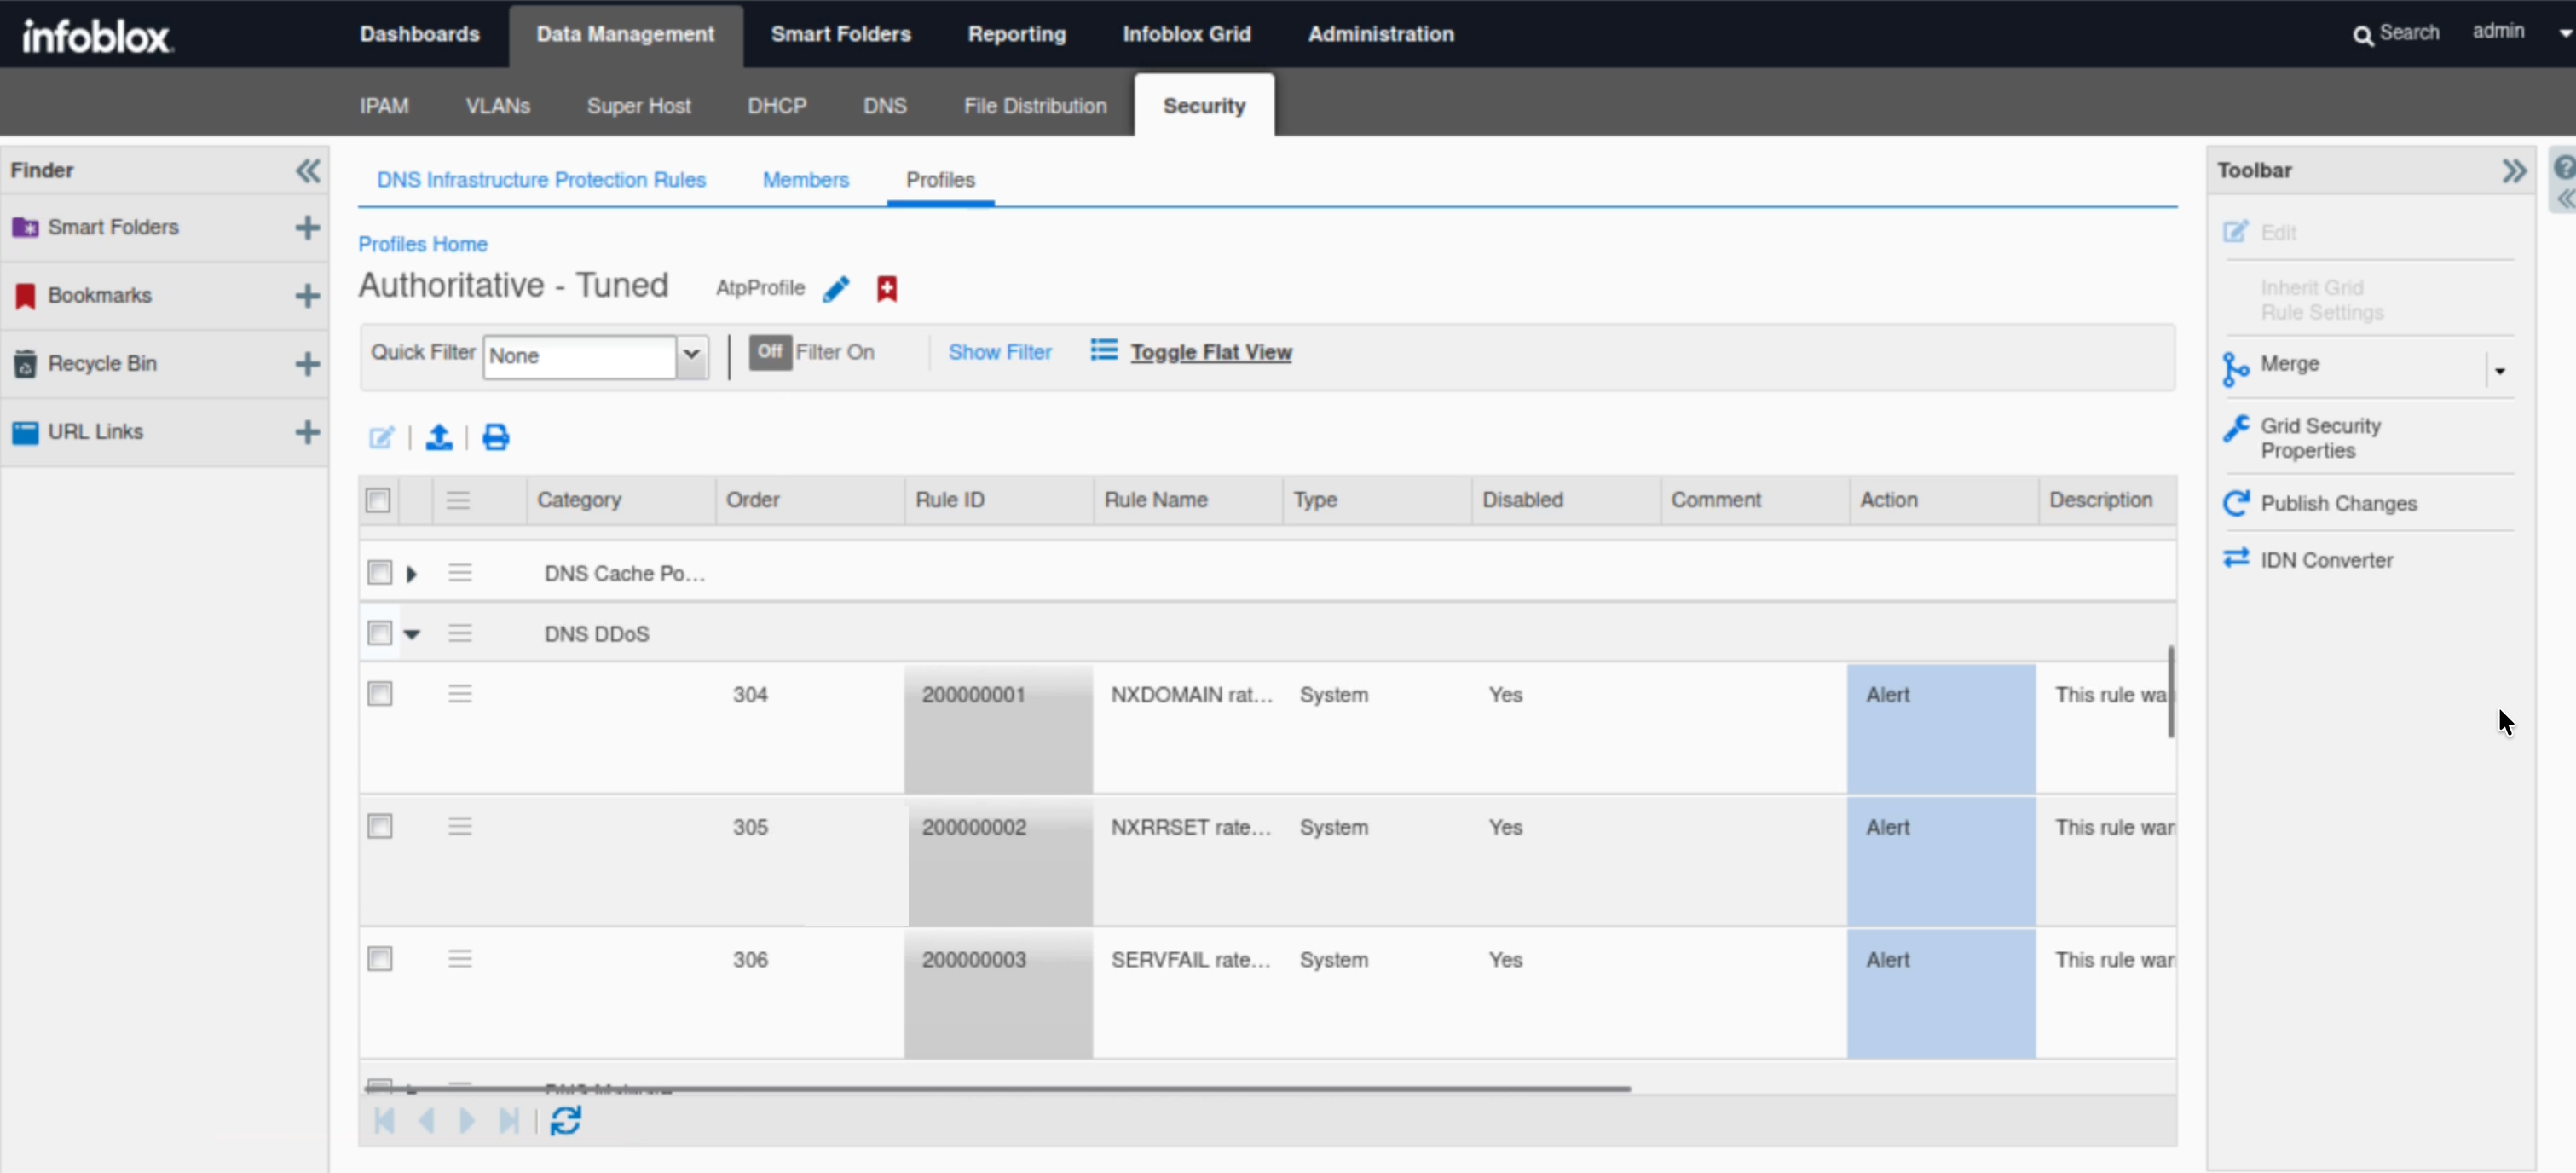This screenshot has width=2576, height=1173.
Task: Select the checkbox for rule 200000001
Action: [379, 694]
